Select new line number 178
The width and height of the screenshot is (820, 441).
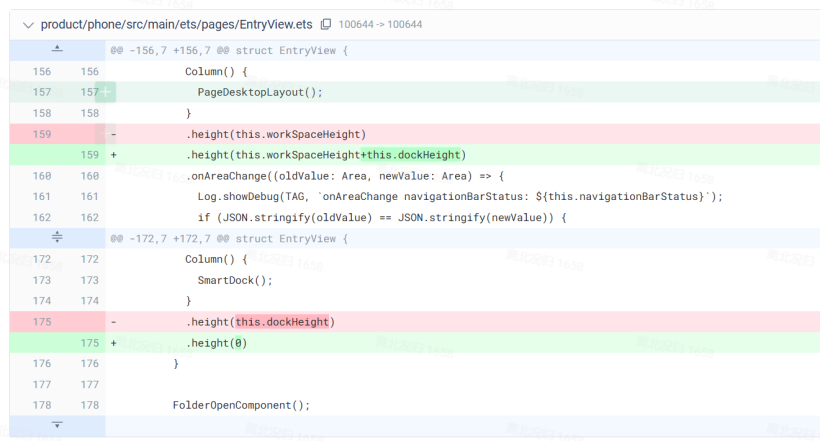click(89, 405)
